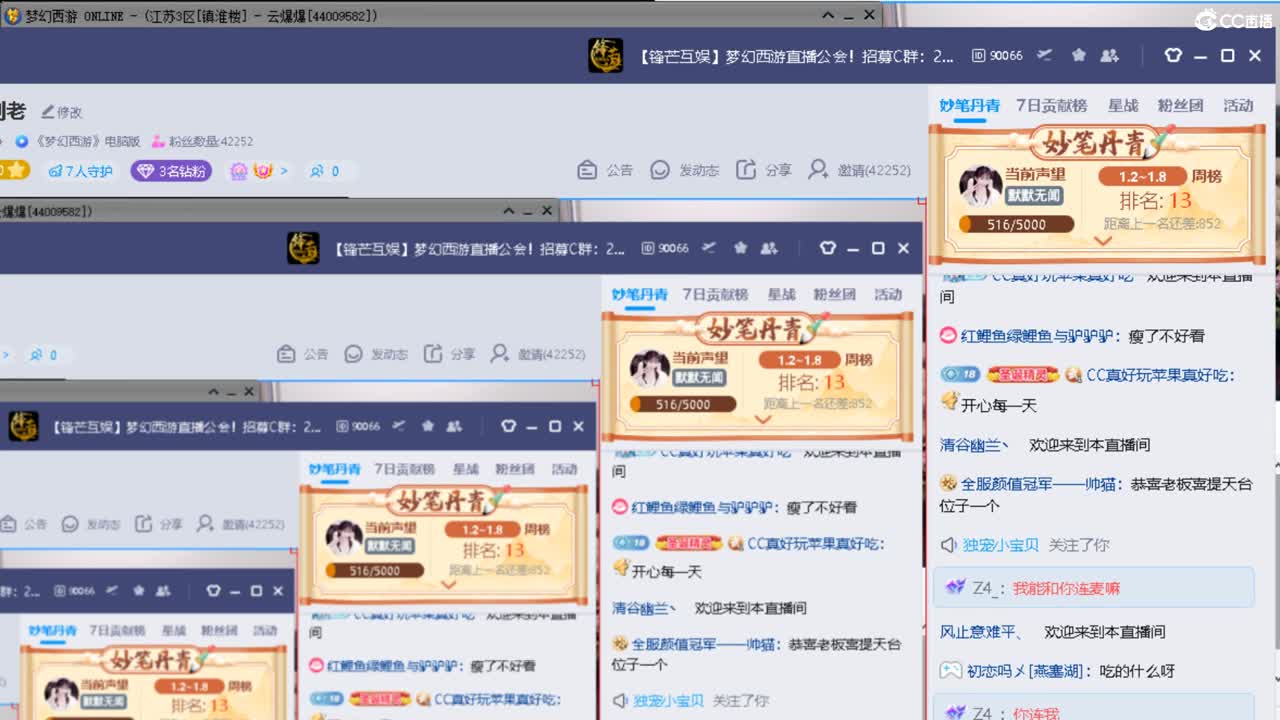Expand outermost 妙笔丹青 banner down chevron
Viewport: 1280px width, 720px height.
pos(1103,241)
